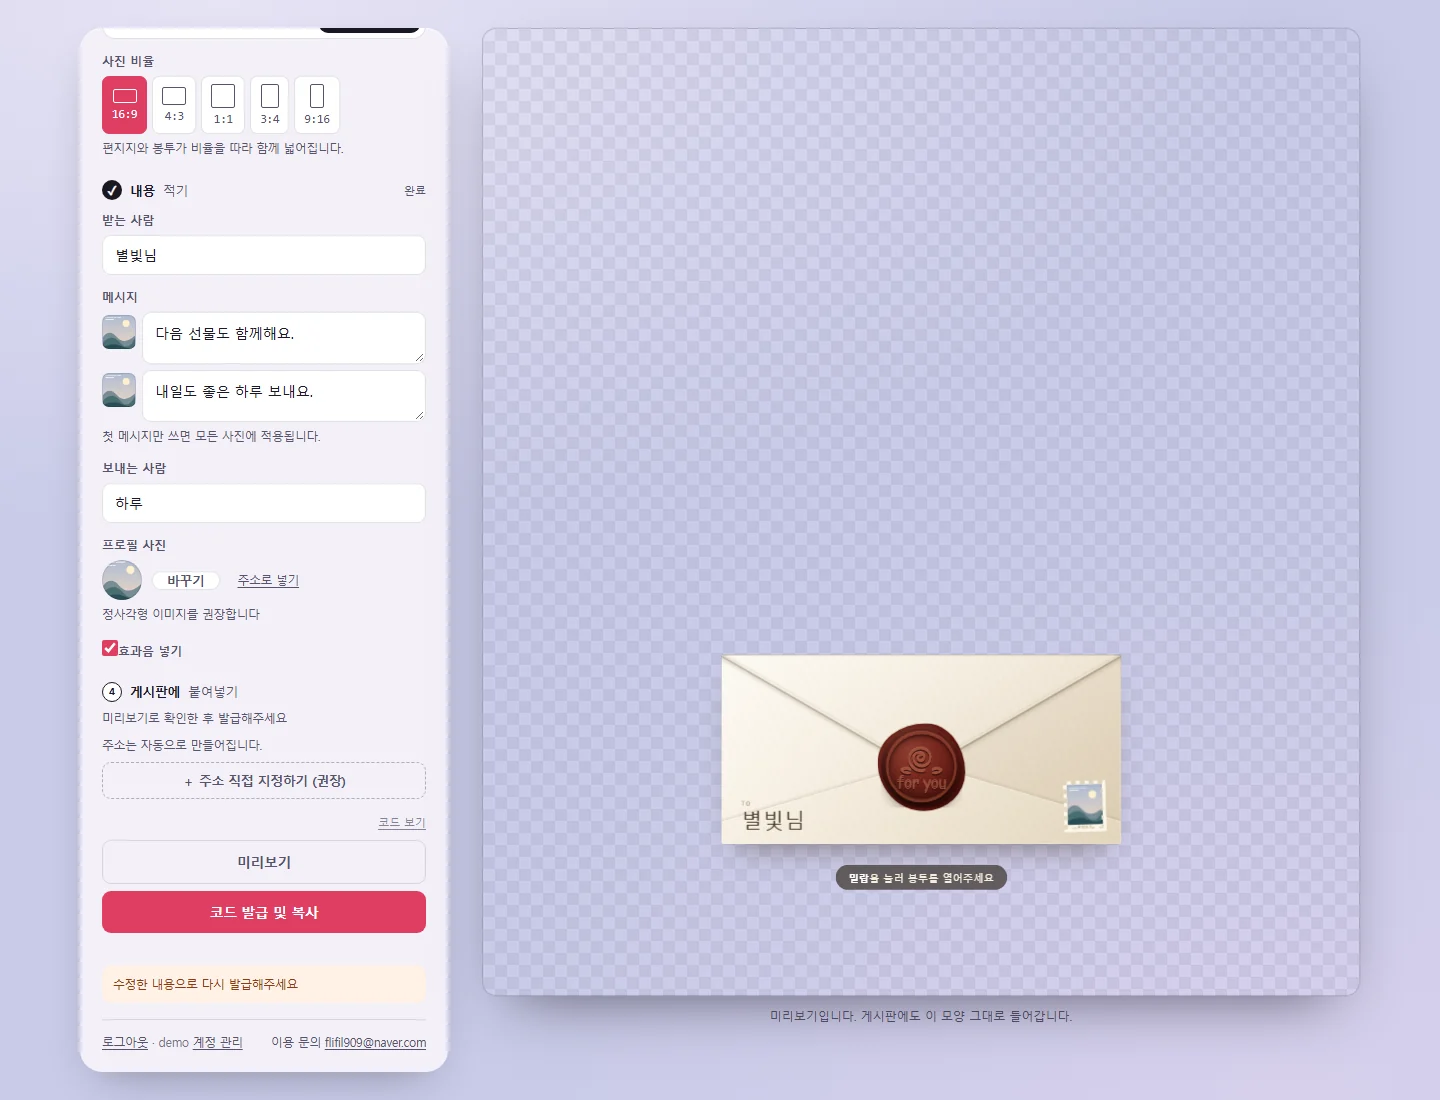Image resolution: width=1440 pixels, height=1100 pixels.
Task: Click the 사진 비율 heading
Action: (128, 61)
